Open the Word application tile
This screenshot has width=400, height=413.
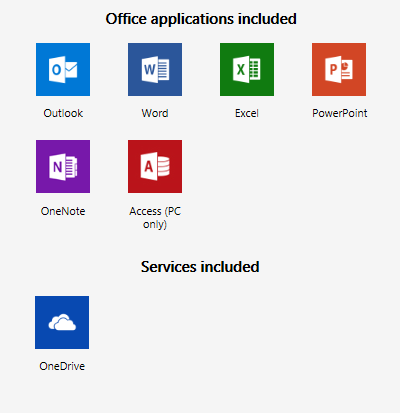tap(155, 69)
